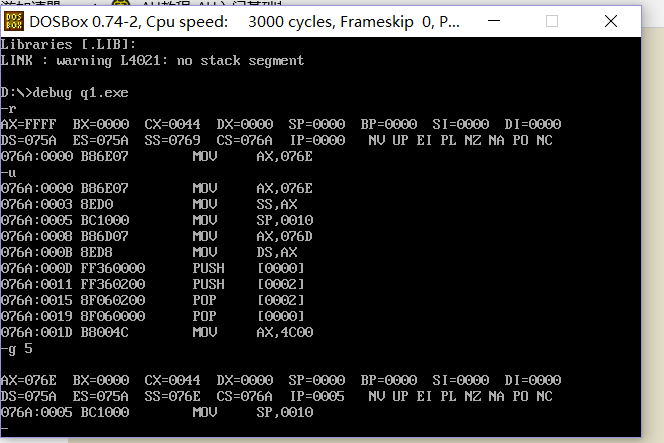Click the 'IP=0000' register value
The height and width of the screenshot is (443, 664).
[317, 141]
